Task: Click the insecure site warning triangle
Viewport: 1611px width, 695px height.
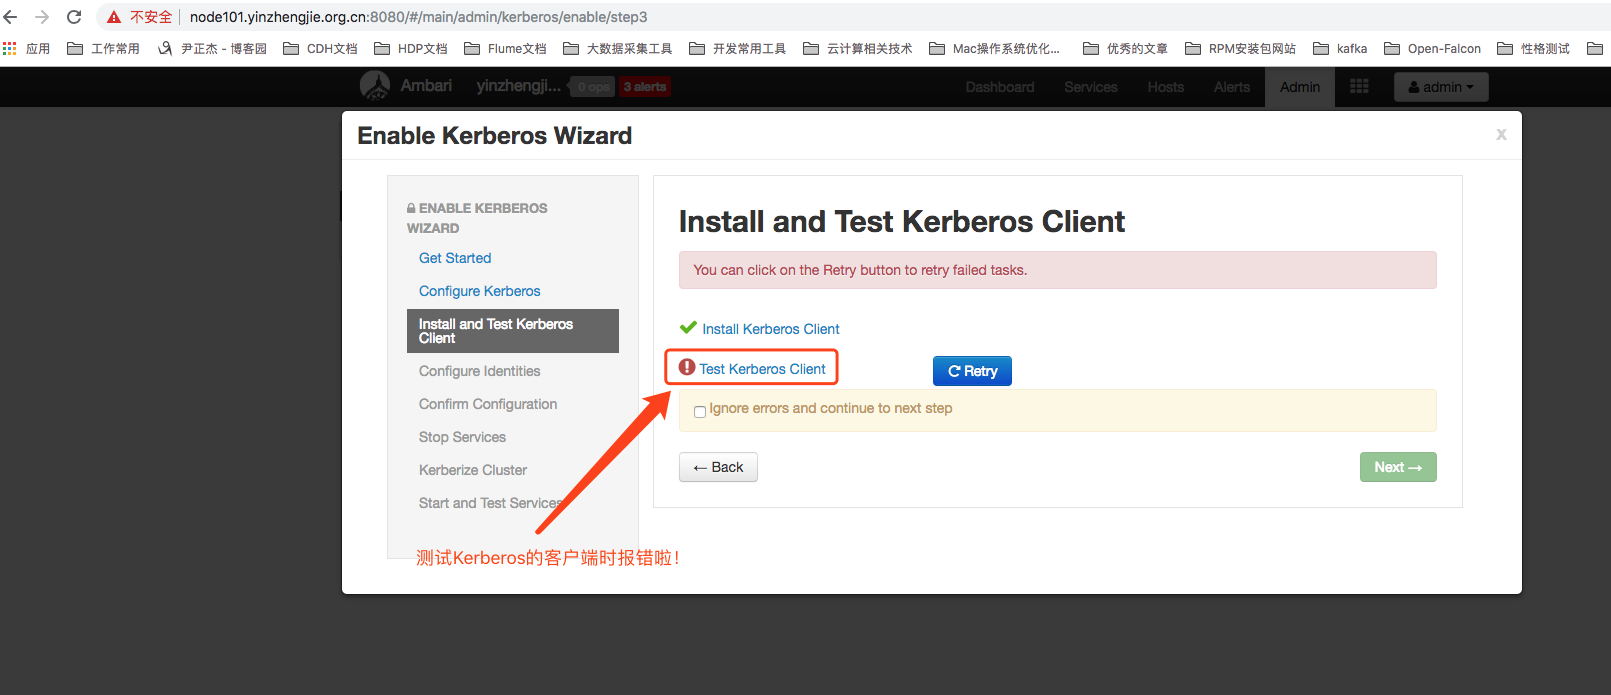Action: (x=114, y=17)
